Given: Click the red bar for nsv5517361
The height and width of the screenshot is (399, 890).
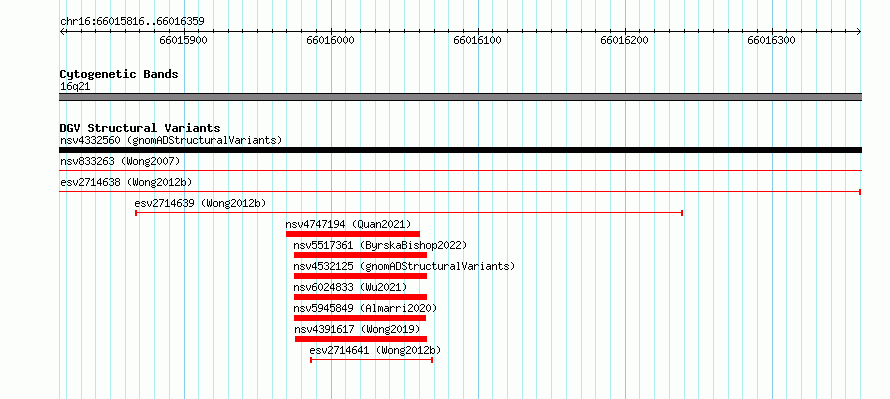Looking at the screenshot, I should coord(360,255).
